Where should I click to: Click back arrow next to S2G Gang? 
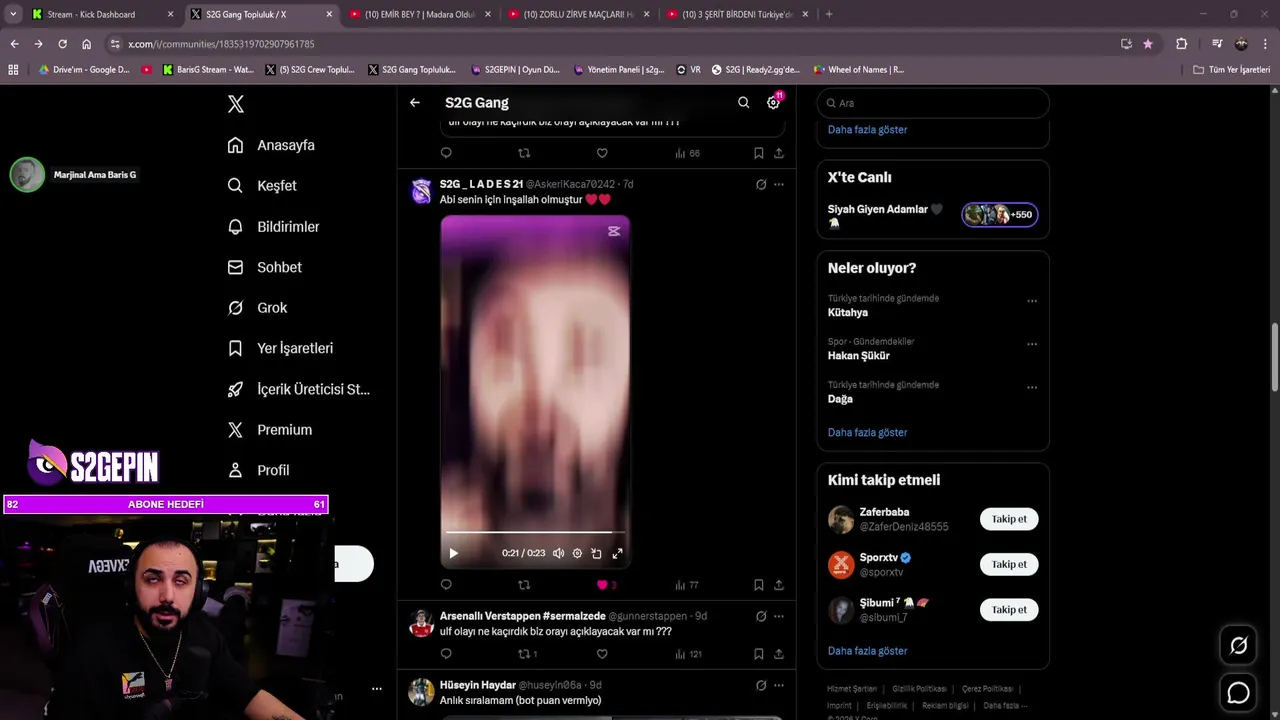tap(415, 103)
